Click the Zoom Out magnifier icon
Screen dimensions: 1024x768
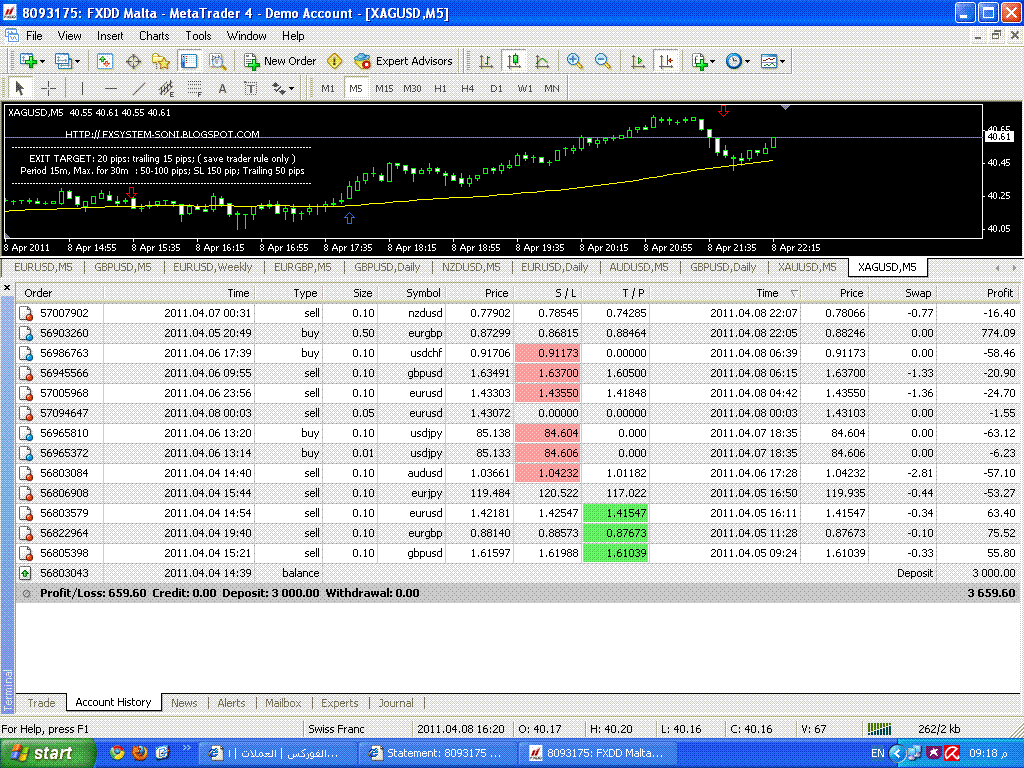coord(603,61)
